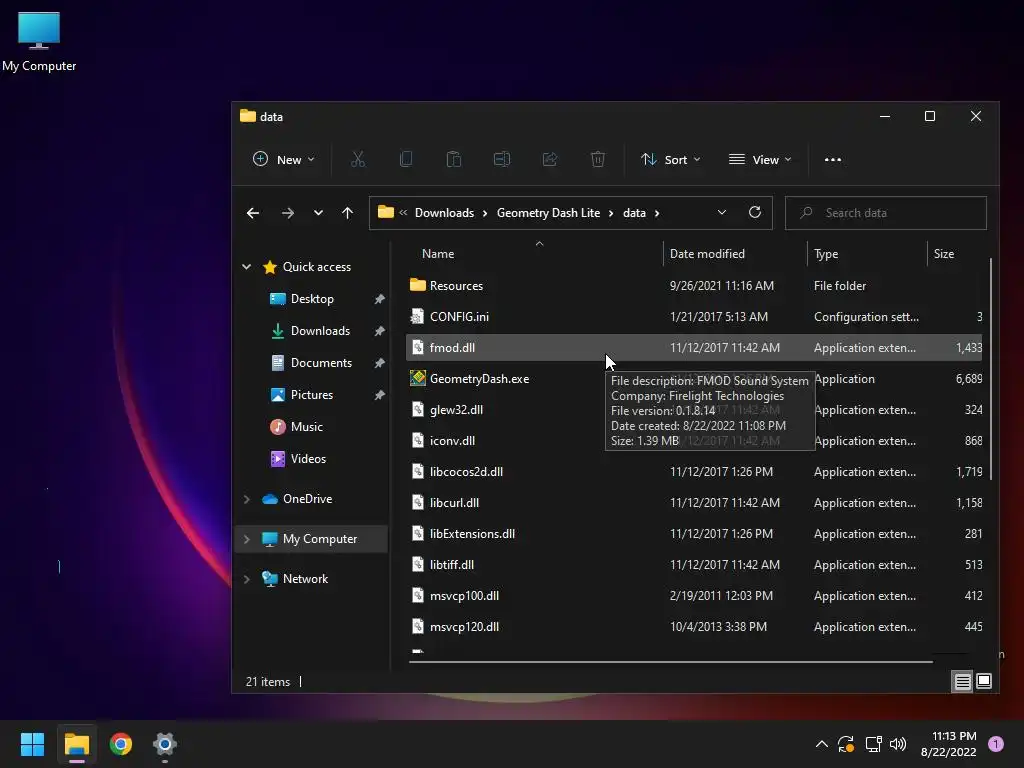This screenshot has width=1024, height=768.
Task: Click the Geometry Dash Lite breadcrumb
Action: pyautogui.click(x=548, y=213)
